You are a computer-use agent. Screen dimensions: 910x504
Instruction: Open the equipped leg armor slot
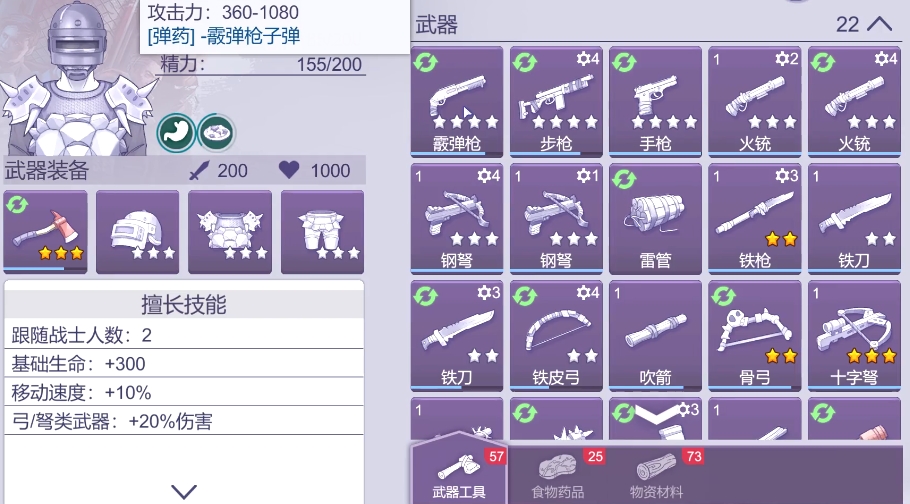coord(323,232)
